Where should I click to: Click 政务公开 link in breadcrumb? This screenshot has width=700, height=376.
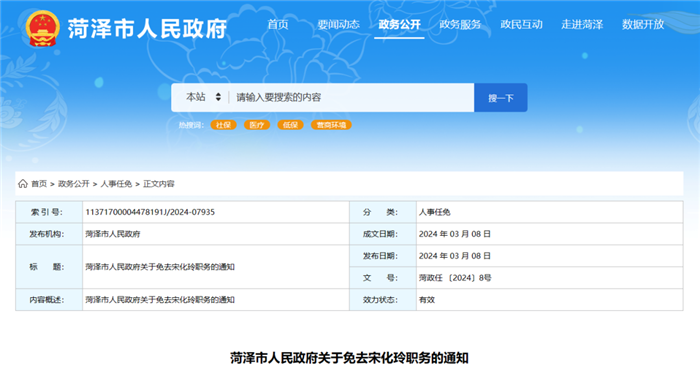pos(74,184)
